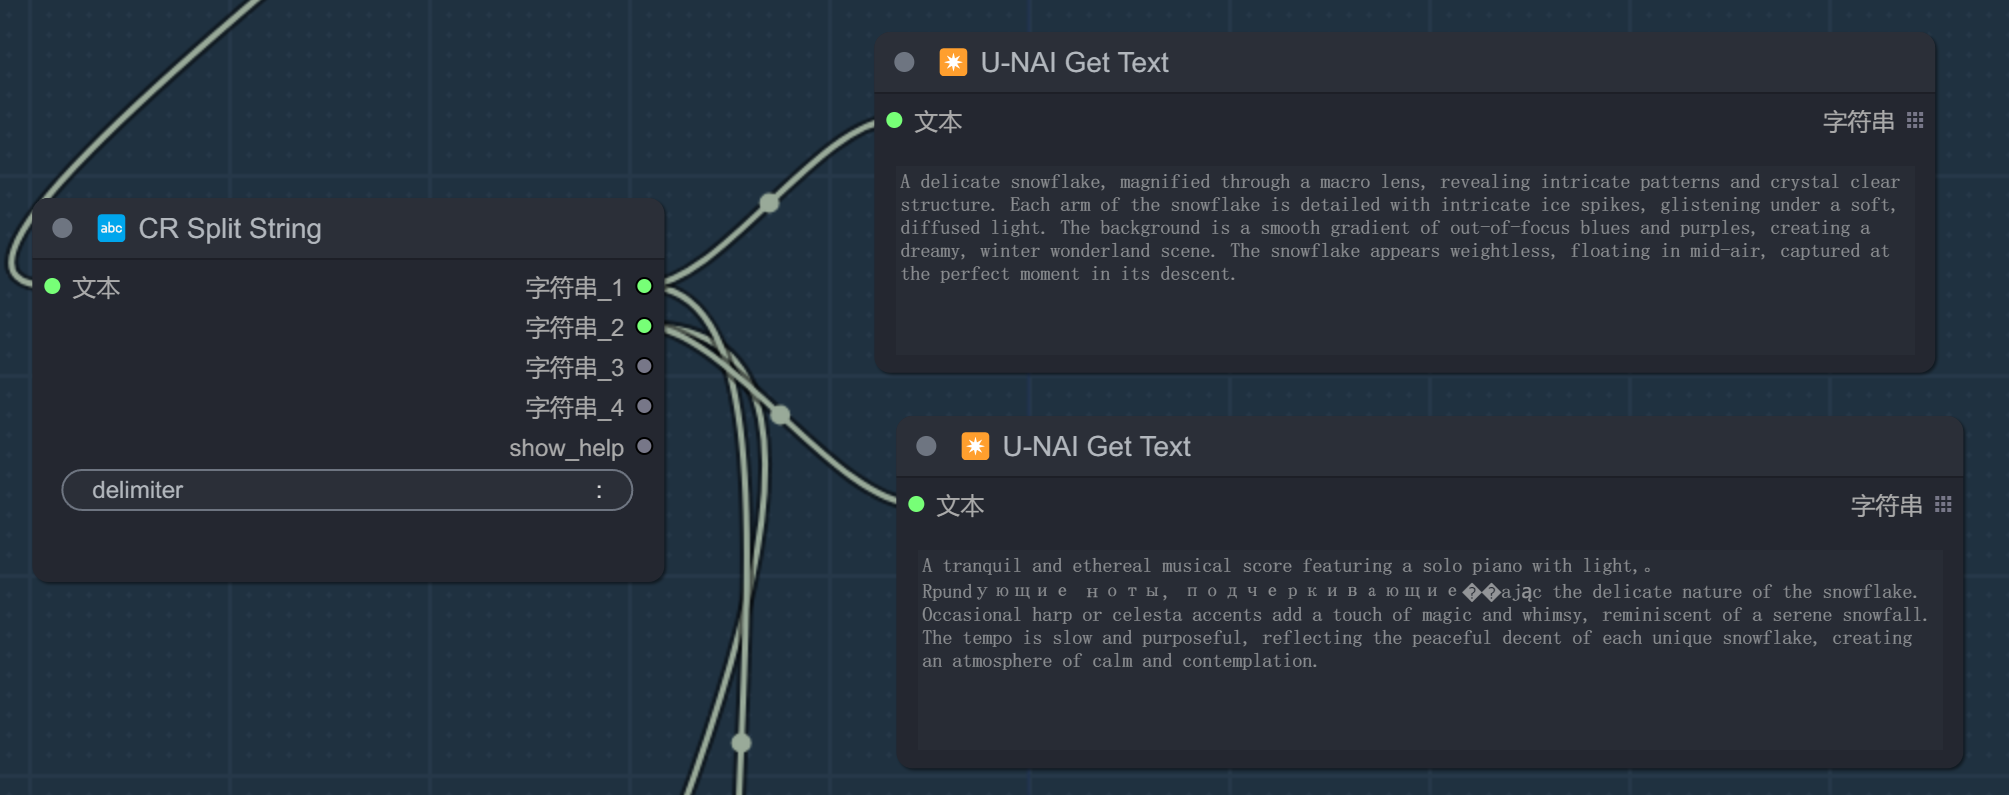This screenshot has width=2009, height=795.
Task: Click the 字符串_4 output port
Action: 645,407
